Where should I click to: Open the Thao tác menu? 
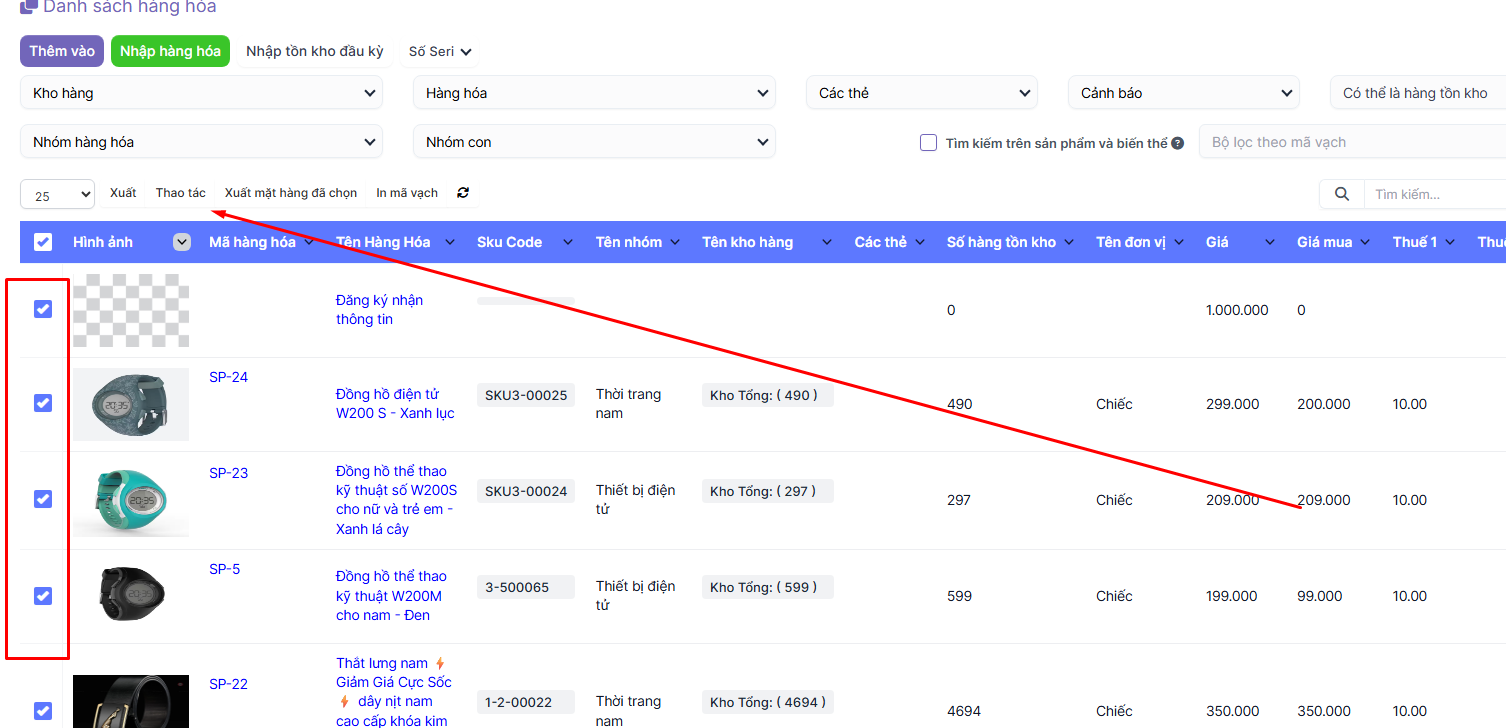click(x=180, y=193)
